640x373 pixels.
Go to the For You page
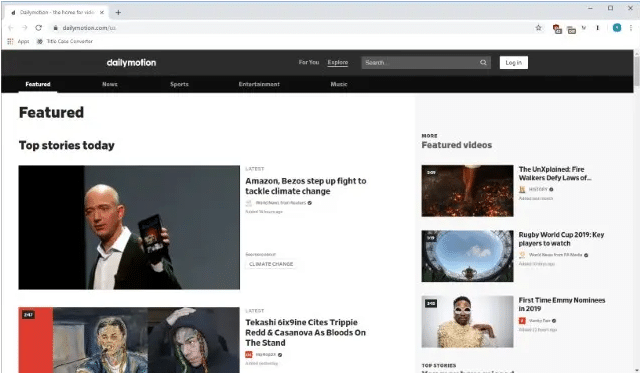click(309, 62)
